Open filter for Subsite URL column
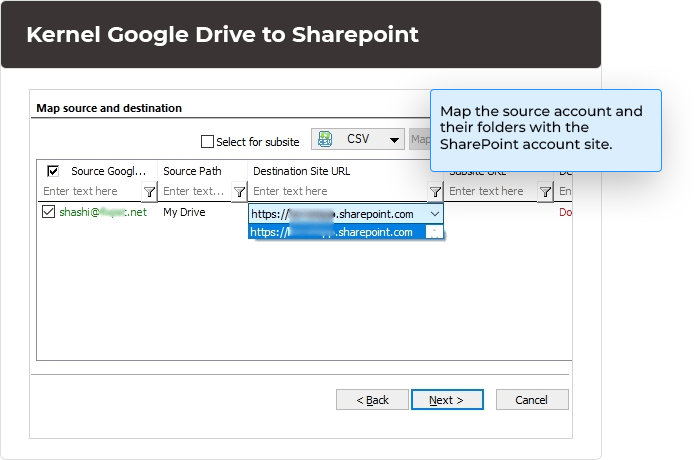Image resolution: width=700 pixels, height=460 pixels. [x=545, y=192]
